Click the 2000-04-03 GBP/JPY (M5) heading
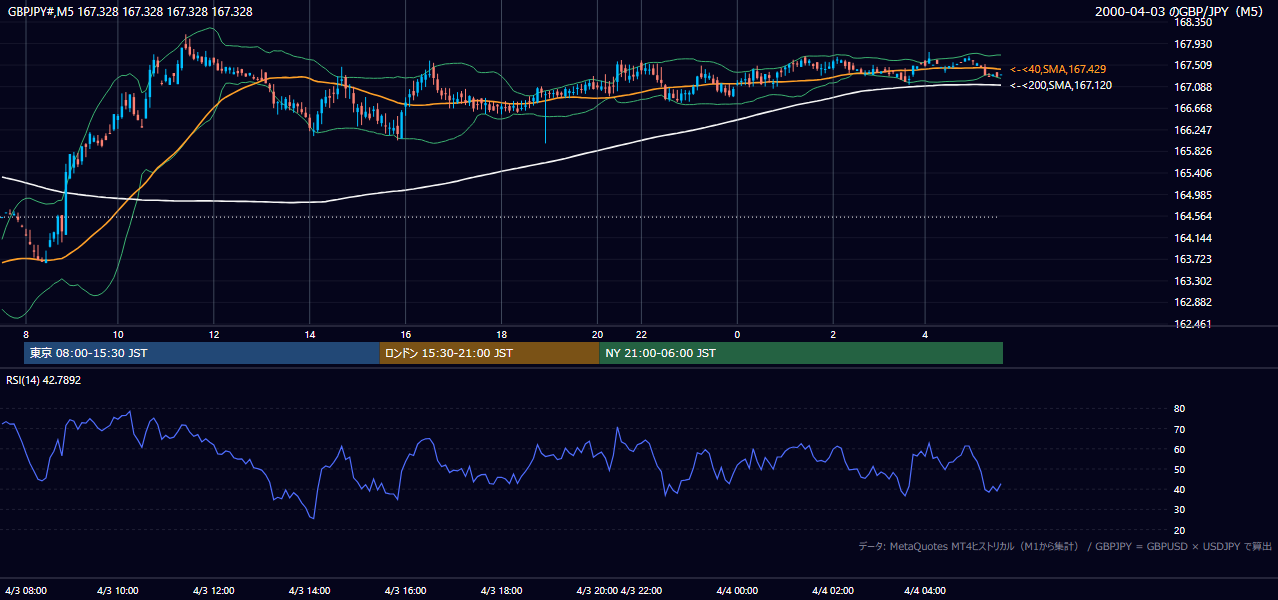This screenshot has height=600, width=1278. (x=1181, y=12)
